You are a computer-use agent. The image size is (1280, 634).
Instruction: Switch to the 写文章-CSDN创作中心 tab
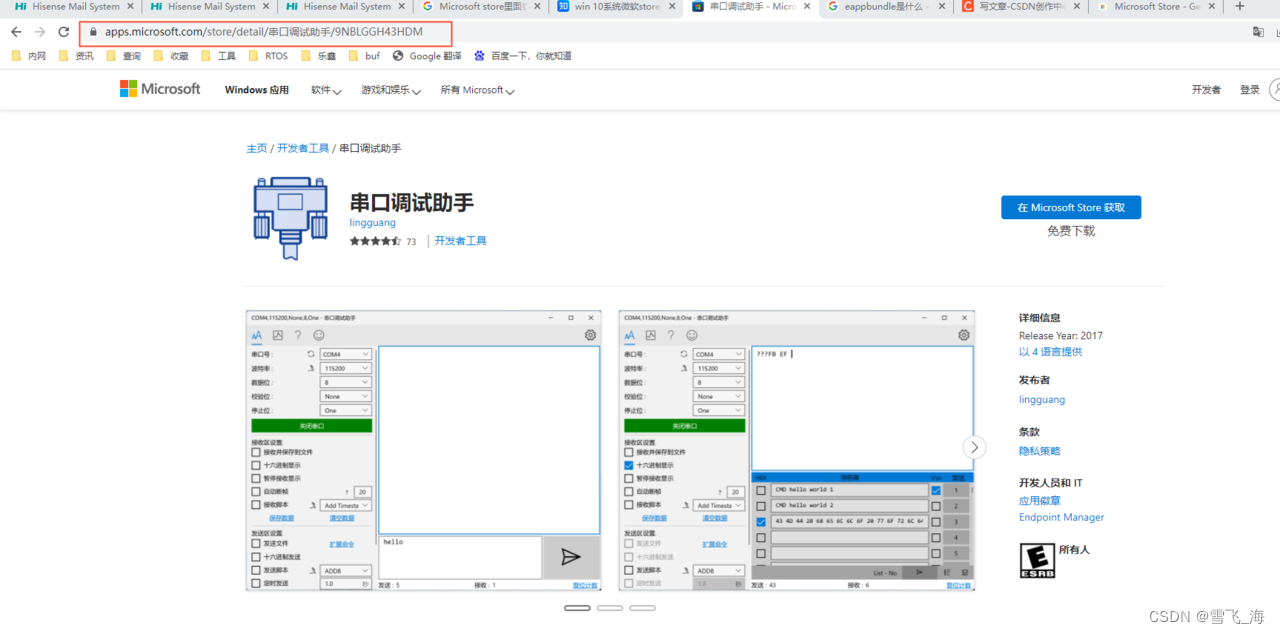click(1022, 6)
